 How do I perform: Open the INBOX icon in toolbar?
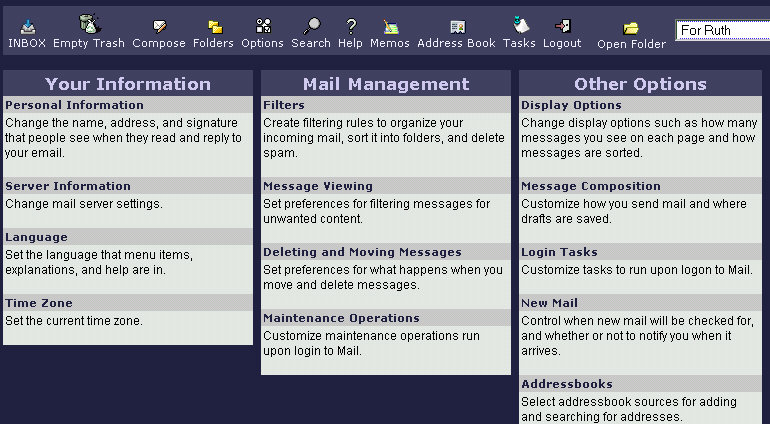coord(27,27)
